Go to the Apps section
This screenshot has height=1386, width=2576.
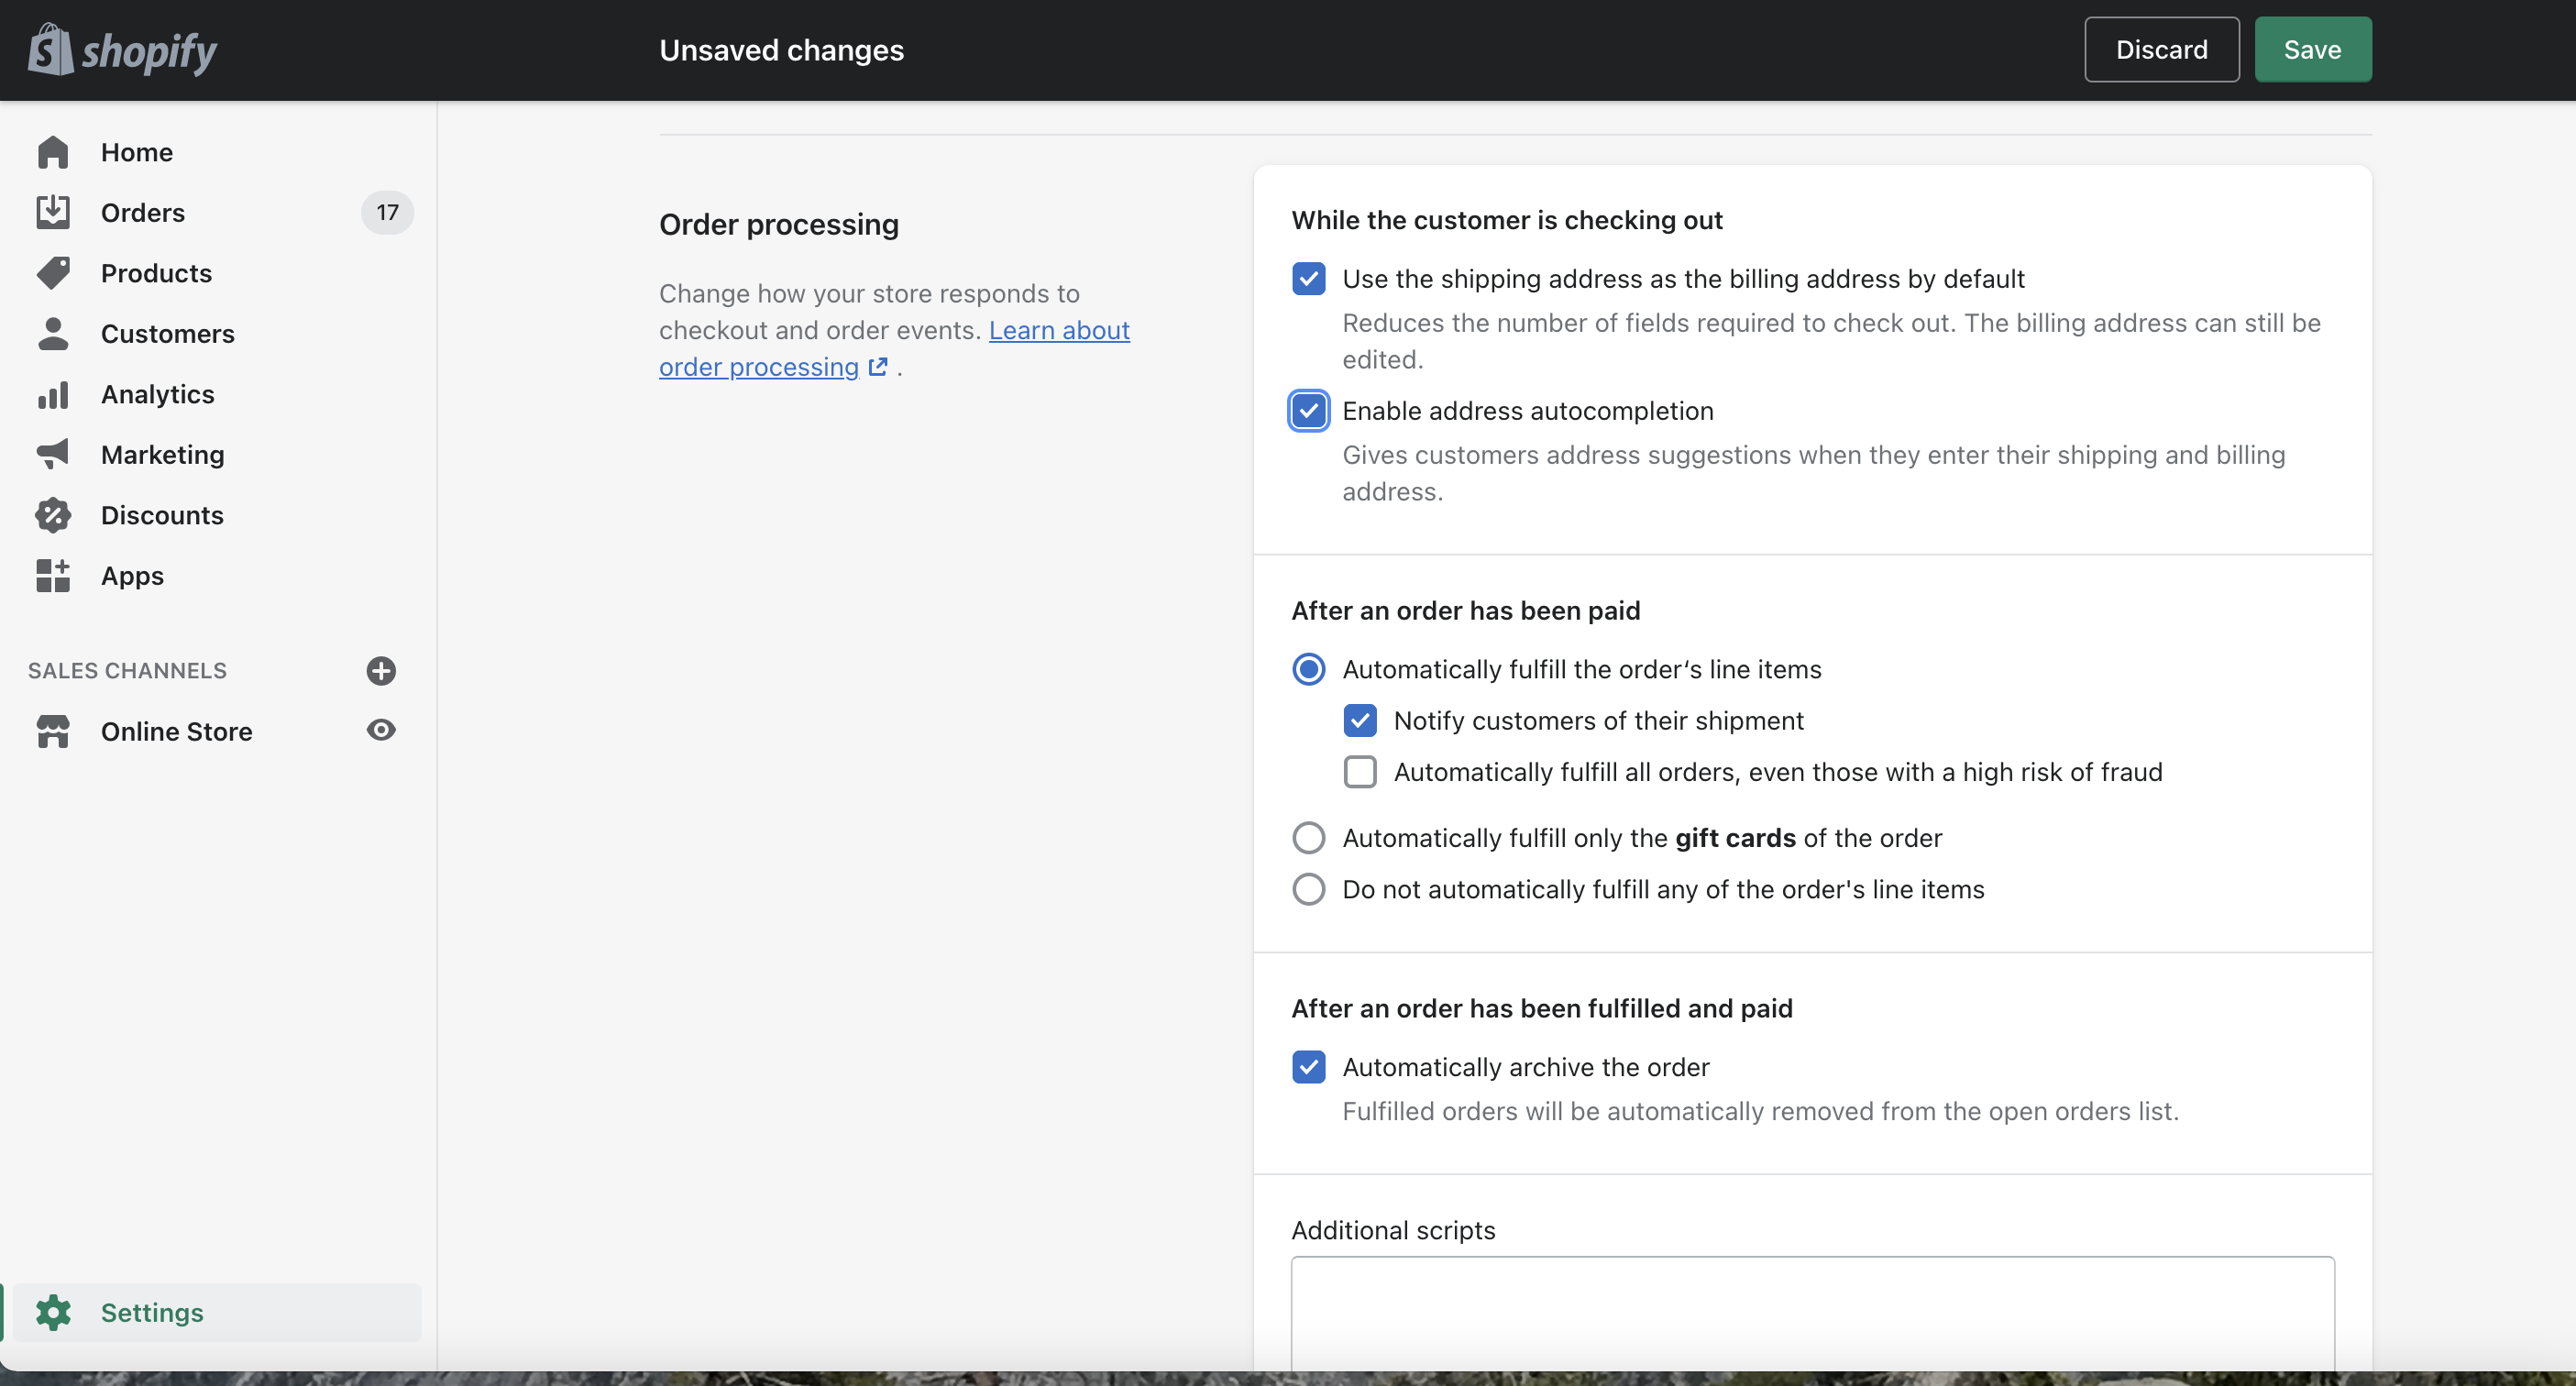point(132,575)
